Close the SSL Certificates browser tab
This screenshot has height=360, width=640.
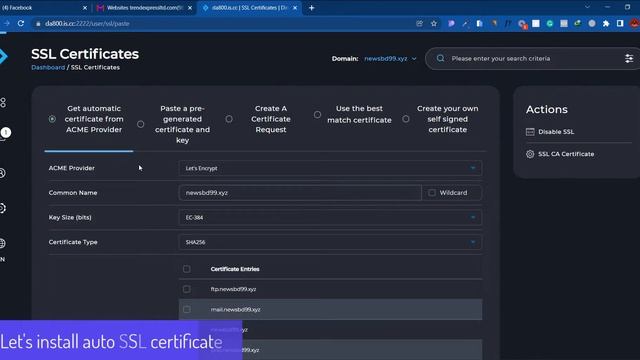point(295,8)
